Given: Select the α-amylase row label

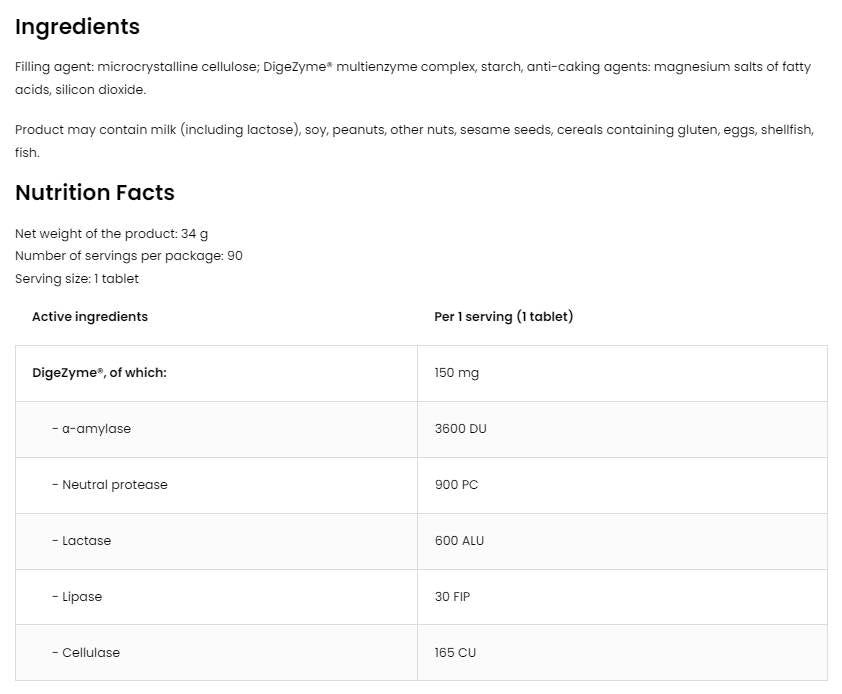Looking at the screenshot, I should pyautogui.click(x=91, y=429).
